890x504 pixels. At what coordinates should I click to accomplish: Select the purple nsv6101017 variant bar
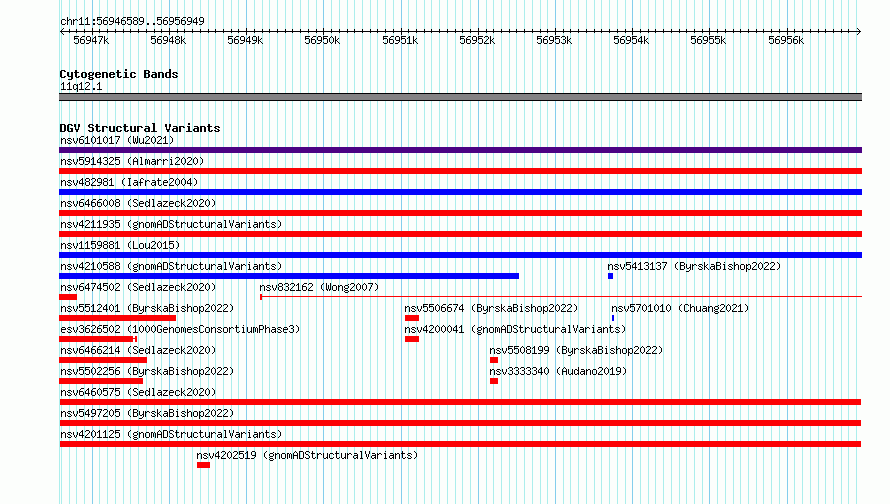(x=460, y=150)
